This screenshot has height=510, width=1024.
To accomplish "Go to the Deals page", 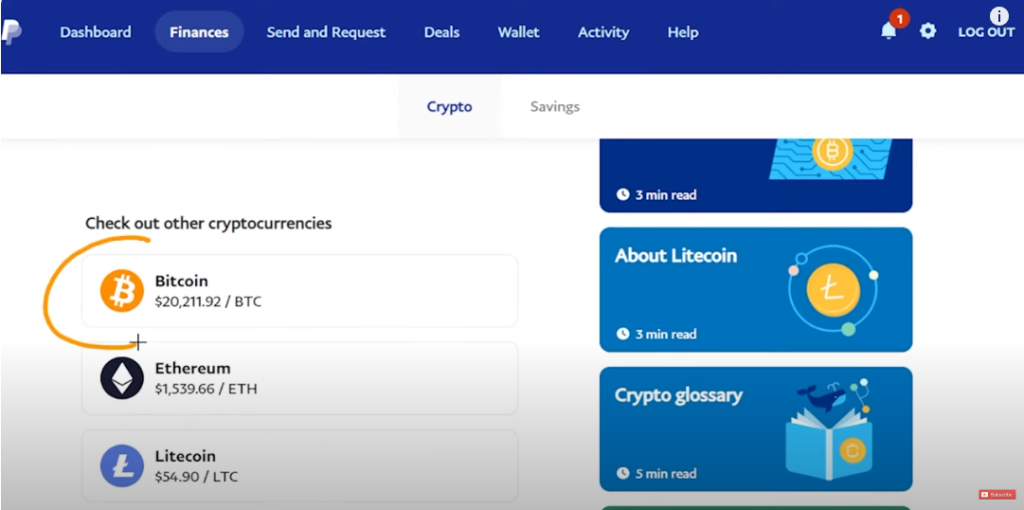I will click(x=441, y=32).
